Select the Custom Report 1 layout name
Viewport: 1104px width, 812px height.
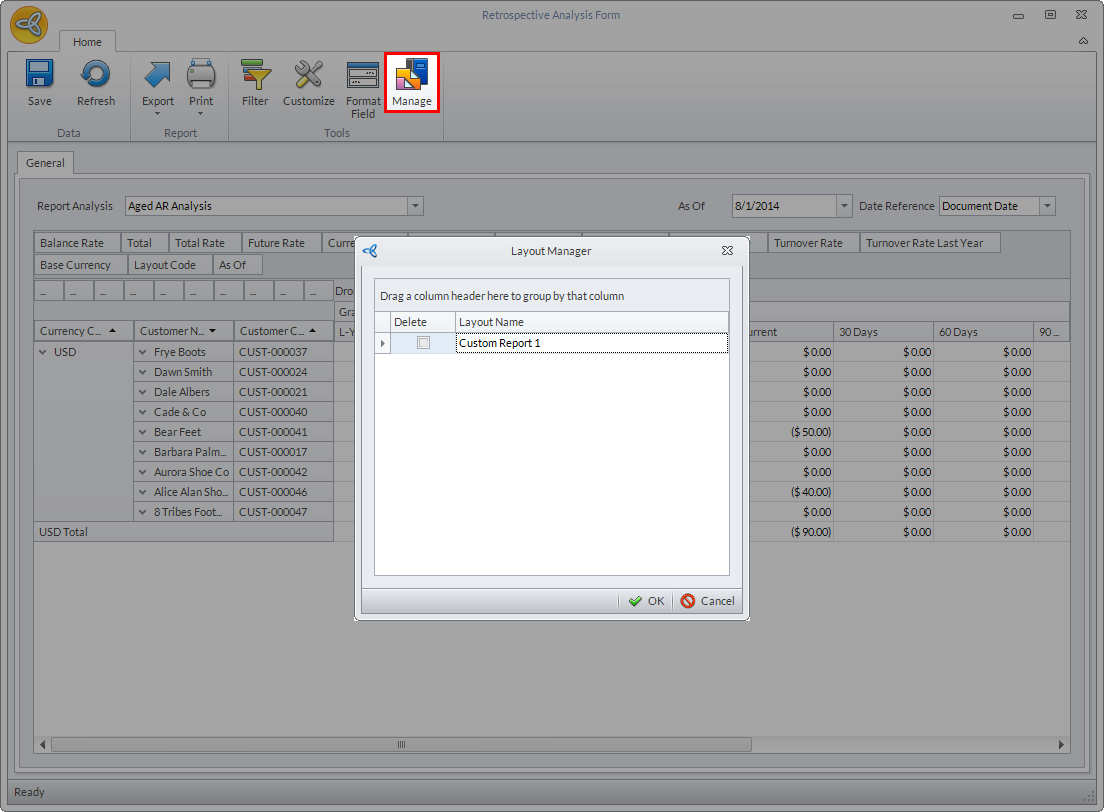click(590, 343)
